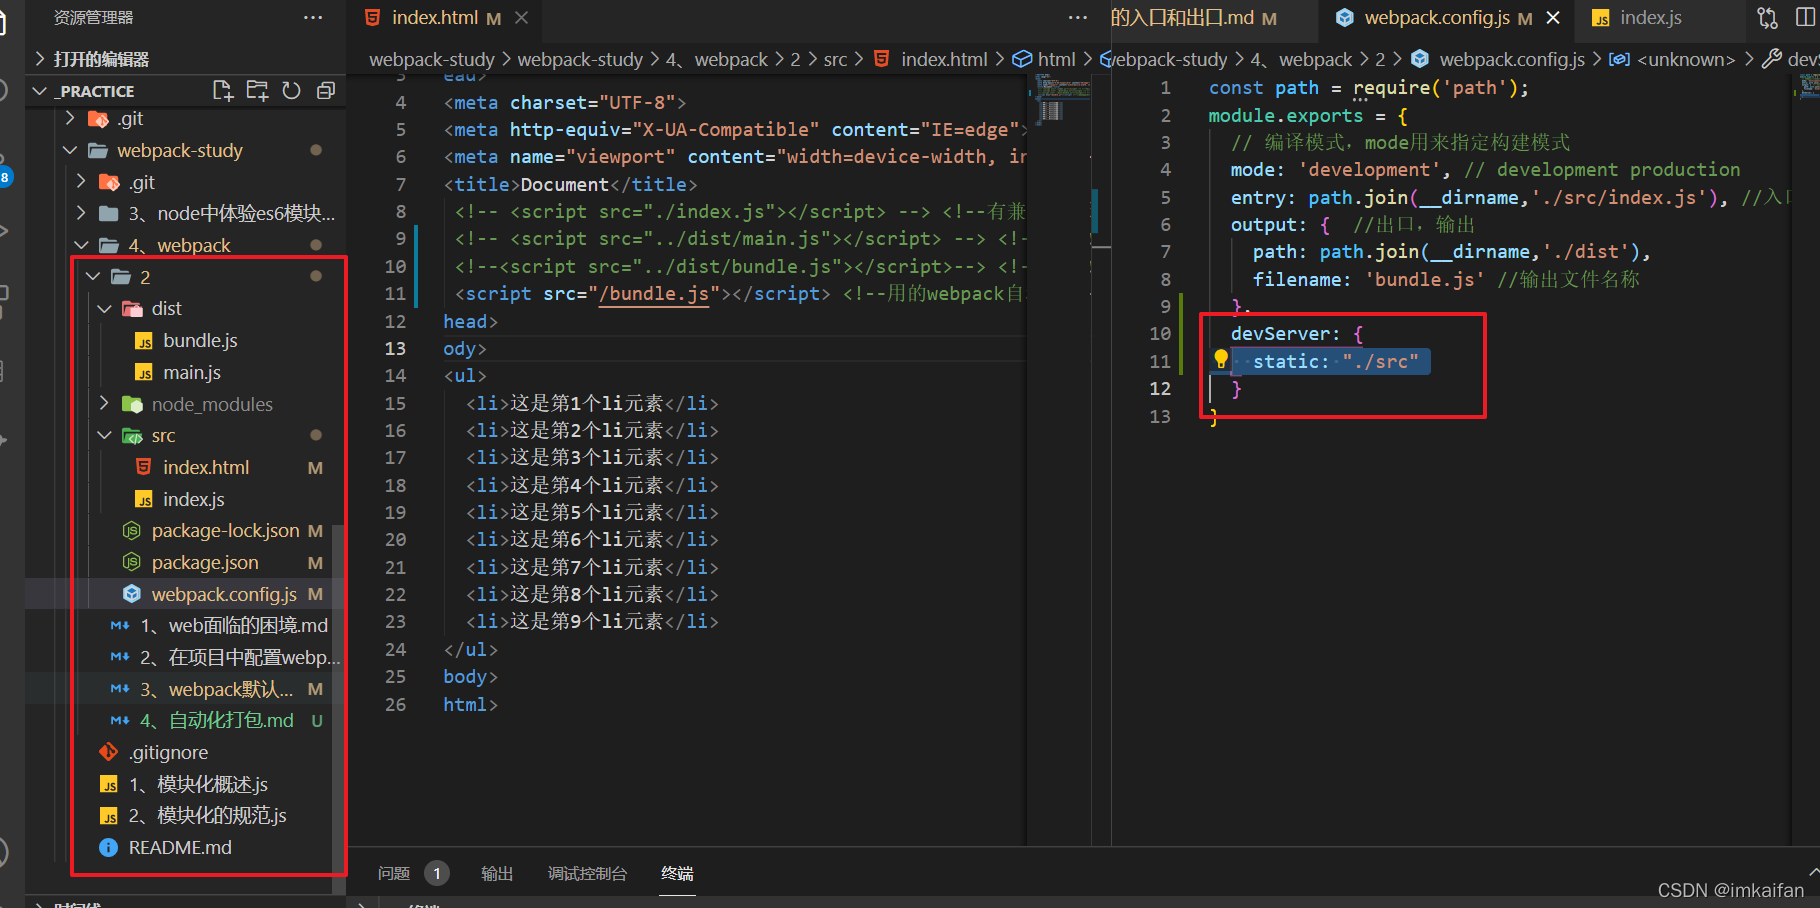This screenshot has height=908, width=1820.
Task: Open the 输出 panel tab
Action: [x=497, y=874]
